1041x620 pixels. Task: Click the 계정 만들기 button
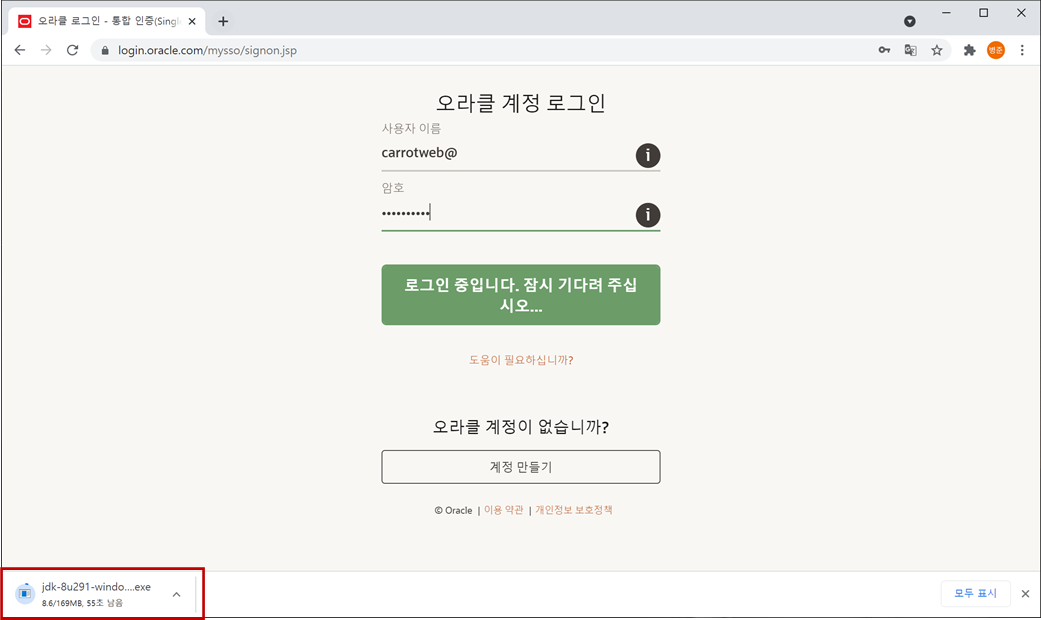point(520,467)
